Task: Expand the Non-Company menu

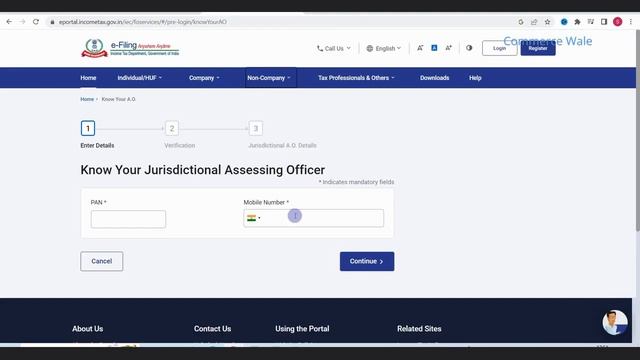Action: pyautogui.click(x=269, y=78)
